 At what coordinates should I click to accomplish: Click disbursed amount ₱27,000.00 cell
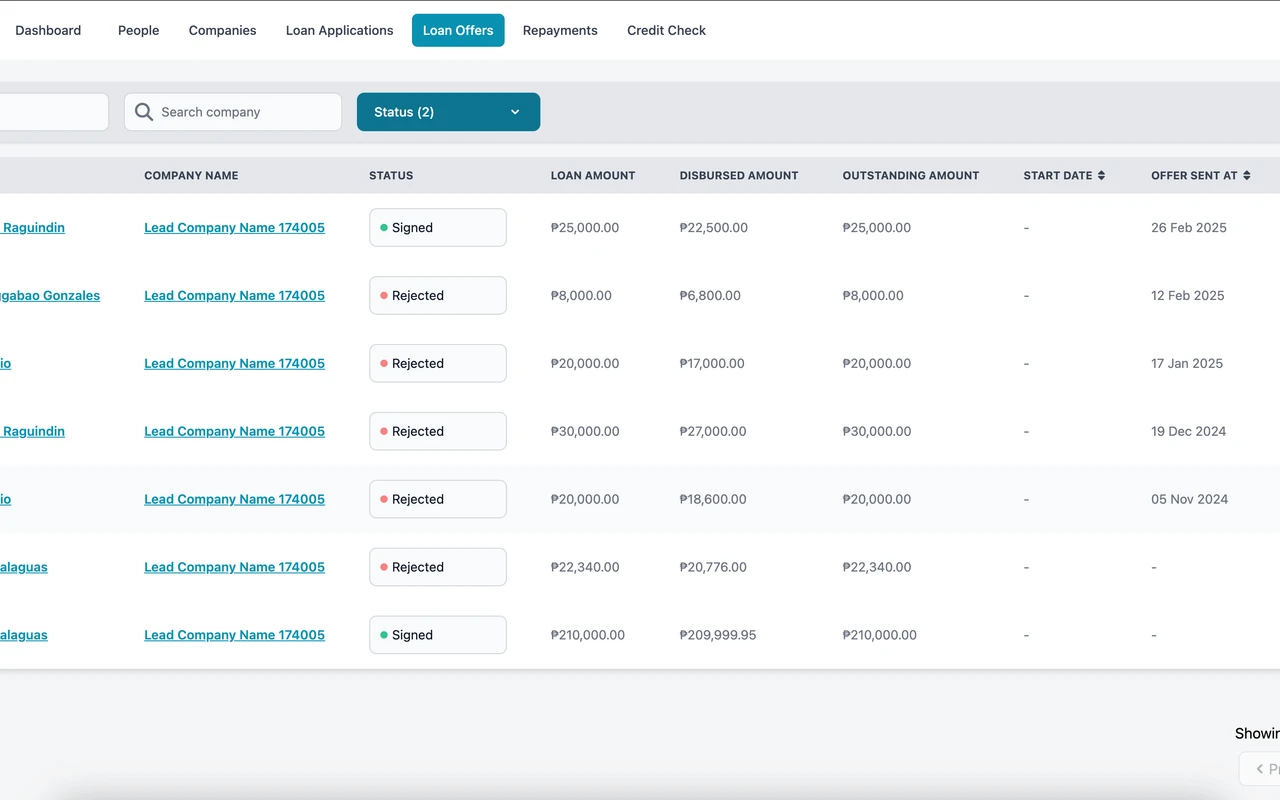(713, 431)
